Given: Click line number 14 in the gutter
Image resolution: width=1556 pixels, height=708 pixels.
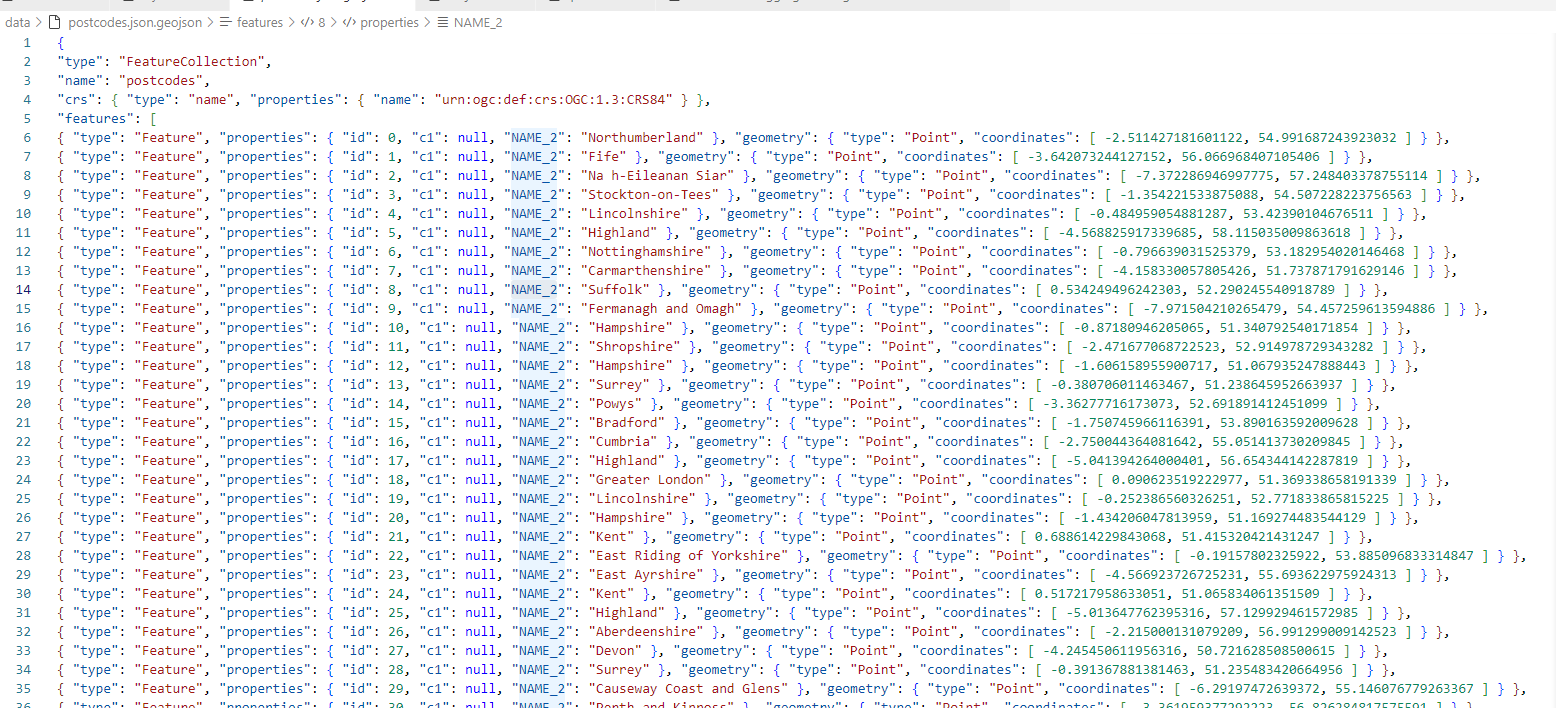Looking at the screenshot, I should point(25,289).
